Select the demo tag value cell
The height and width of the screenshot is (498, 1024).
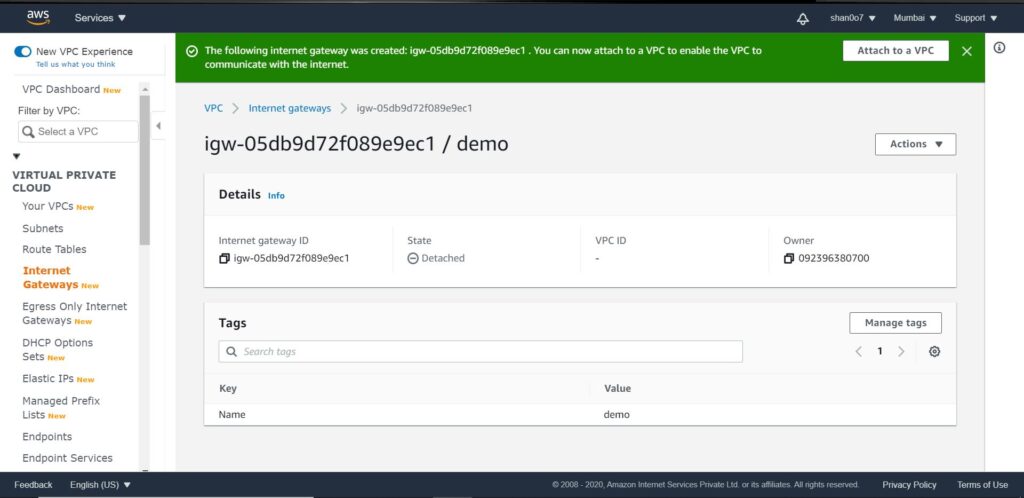[x=616, y=414]
